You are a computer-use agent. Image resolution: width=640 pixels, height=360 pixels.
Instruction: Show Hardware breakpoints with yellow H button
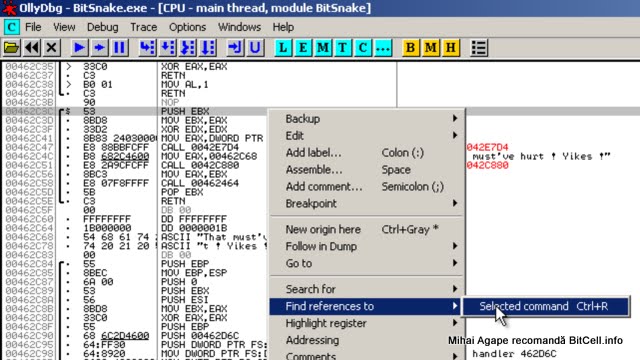click(x=451, y=48)
